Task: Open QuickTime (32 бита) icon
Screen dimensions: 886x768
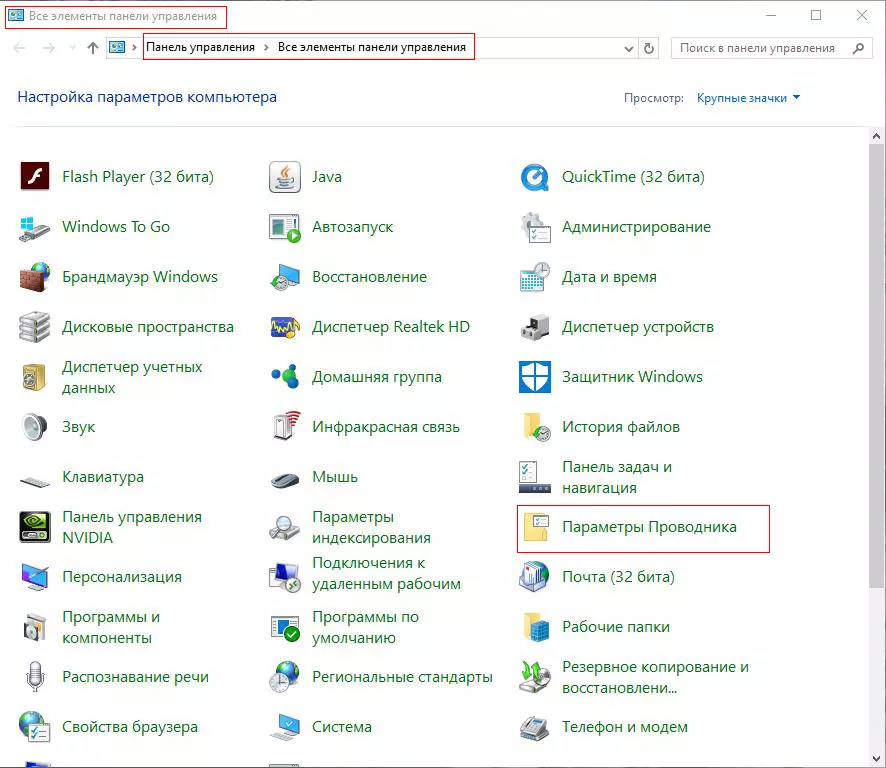Action: tap(535, 176)
